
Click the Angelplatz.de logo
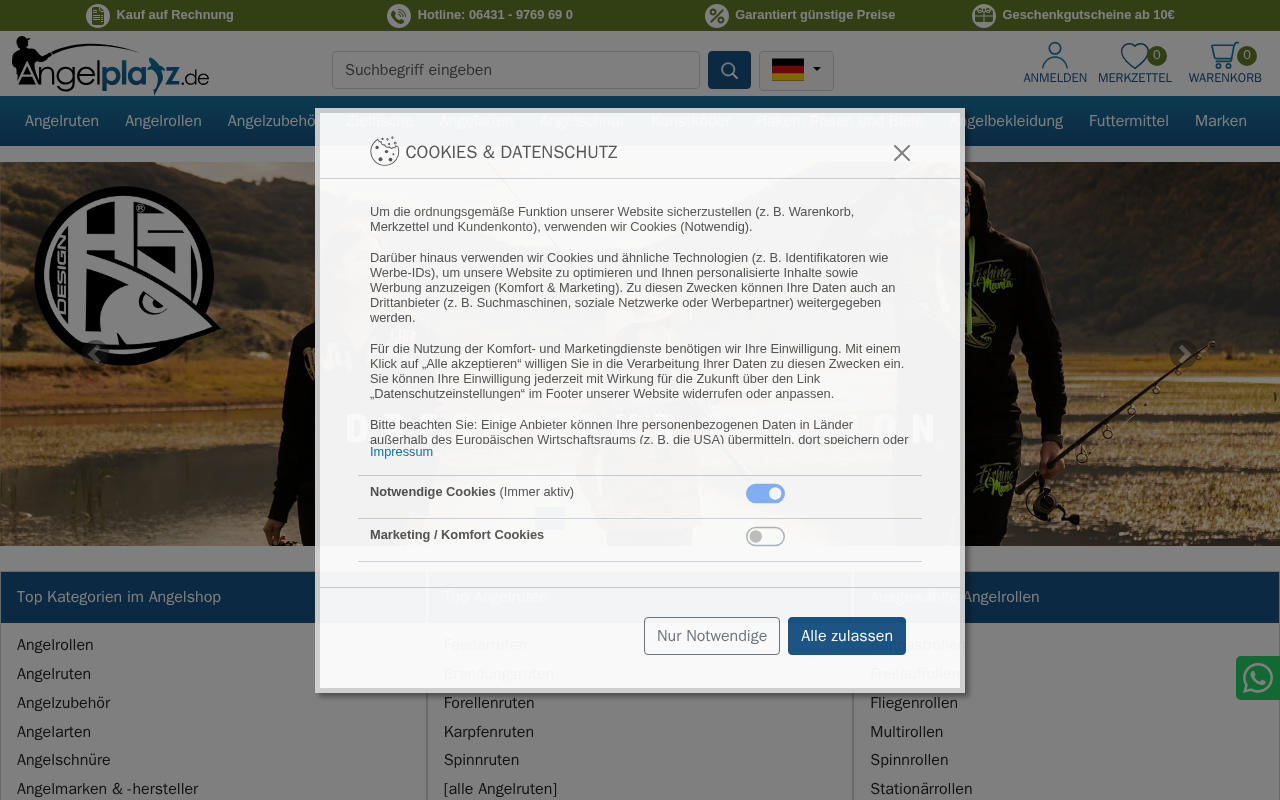click(110, 65)
